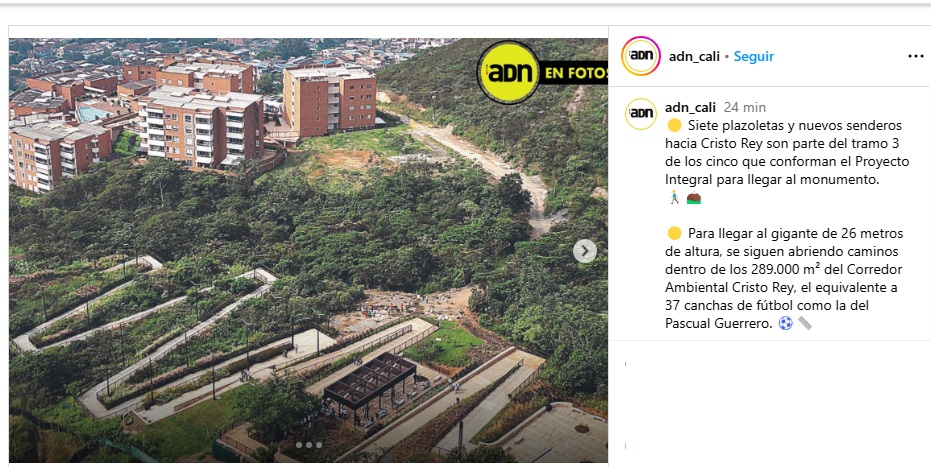Image resolution: width=931 pixels, height=467 pixels.
Task: Click the yellow circle before 'Siete plazoletas'
Action: click(x=674, y=125)
